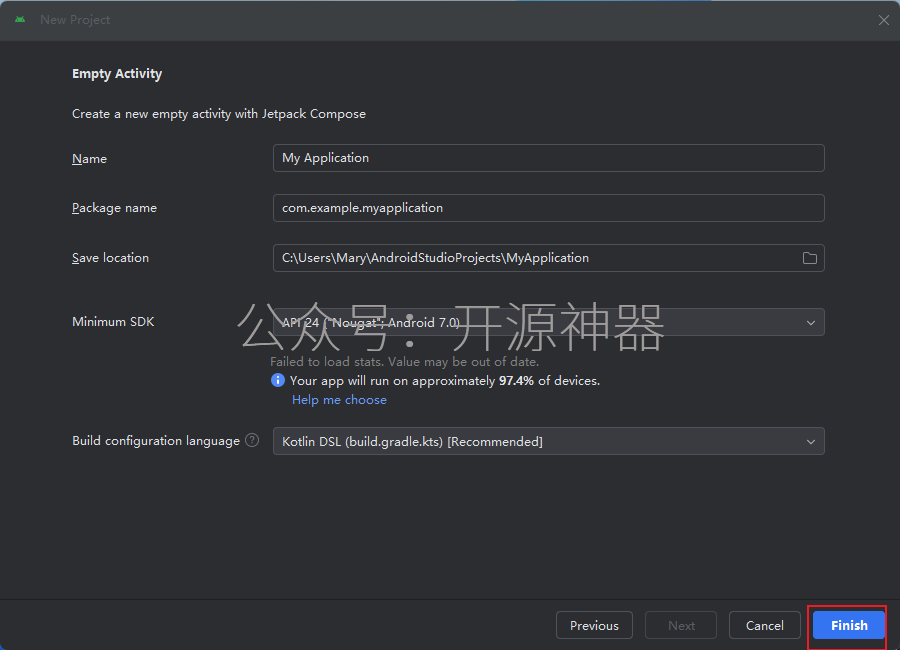Click into the Save location path field
Viewport: 900px width, 650px height.
(x=537, y=258)
